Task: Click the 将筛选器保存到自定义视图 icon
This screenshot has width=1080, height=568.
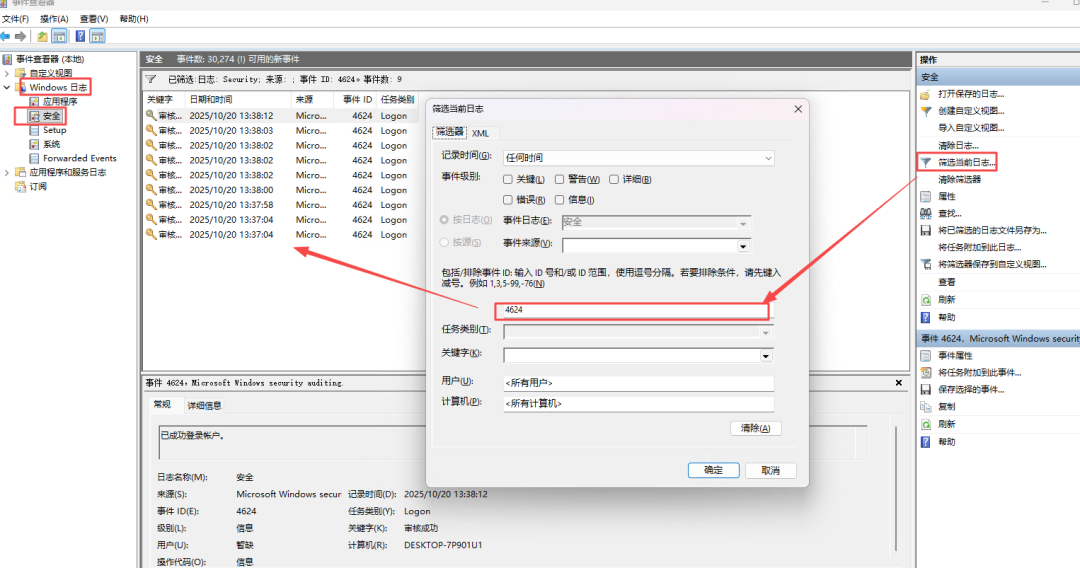Action: (926, 264)
